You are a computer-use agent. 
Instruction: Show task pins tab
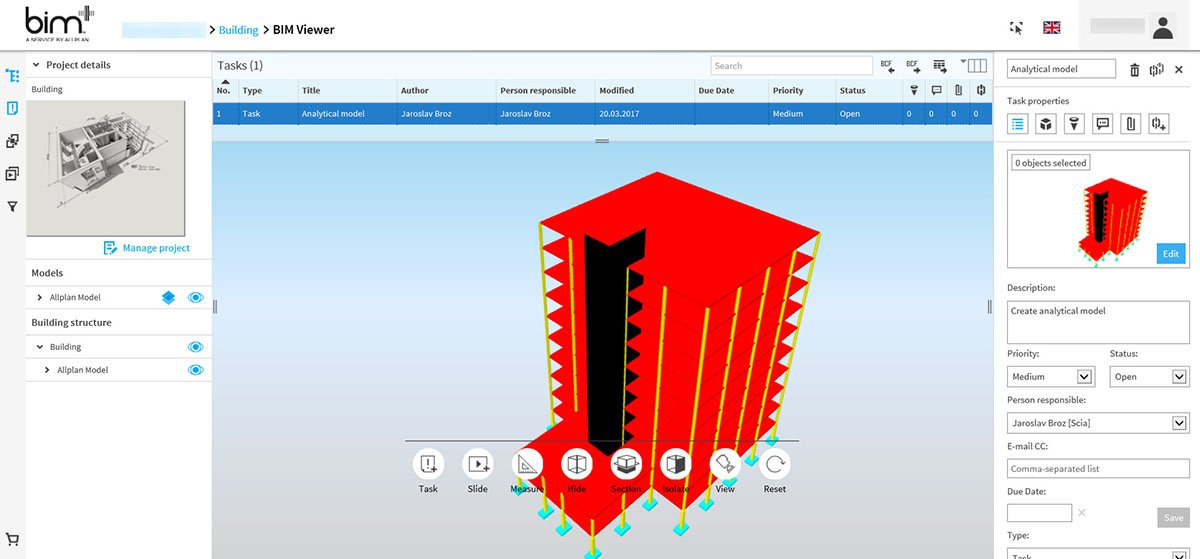1074,124
